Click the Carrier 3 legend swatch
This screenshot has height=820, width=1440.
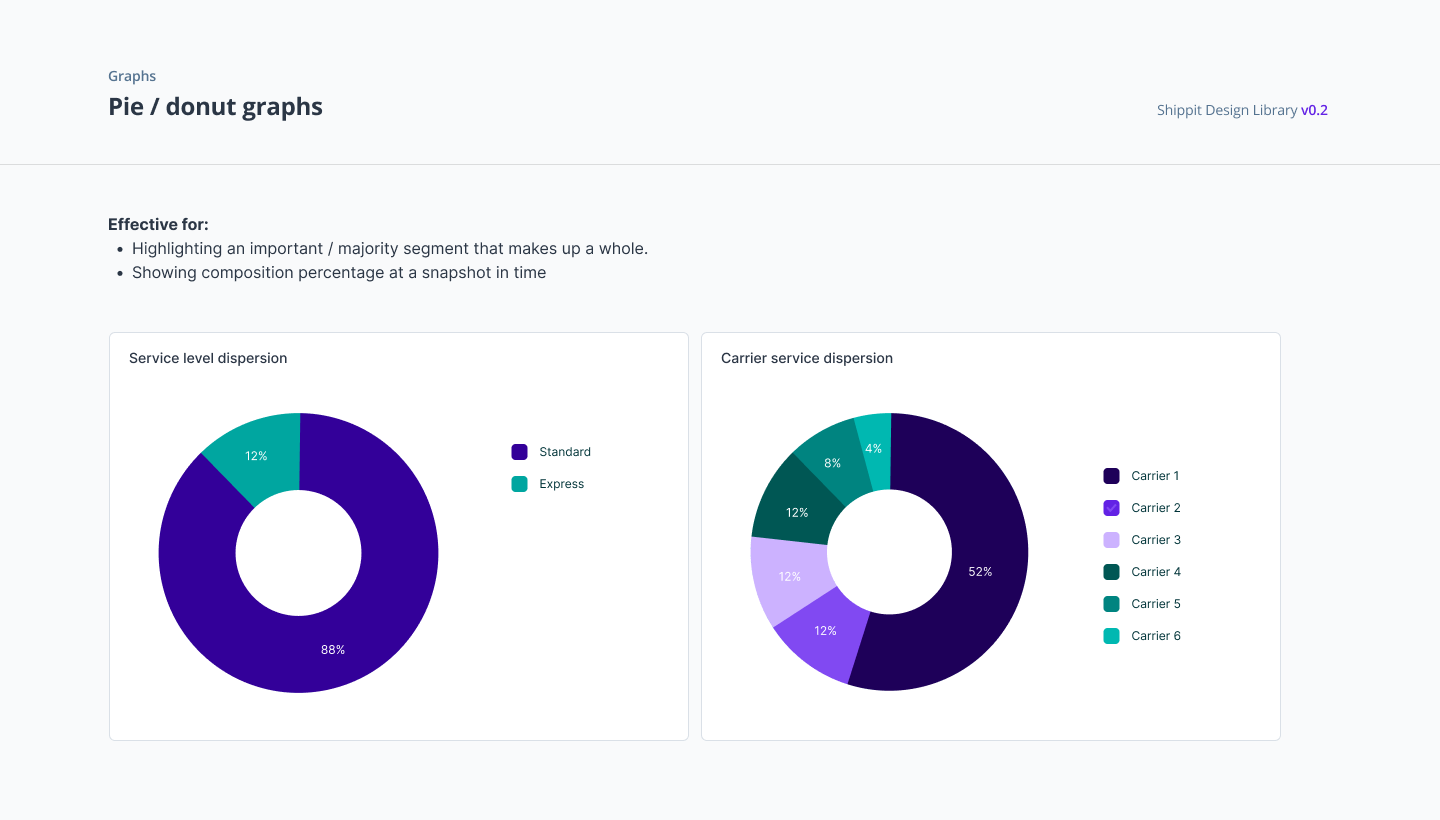point(1111,540)
